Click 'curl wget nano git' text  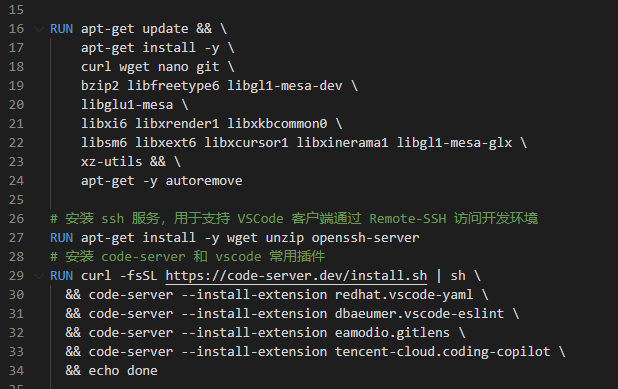[150, 67]
